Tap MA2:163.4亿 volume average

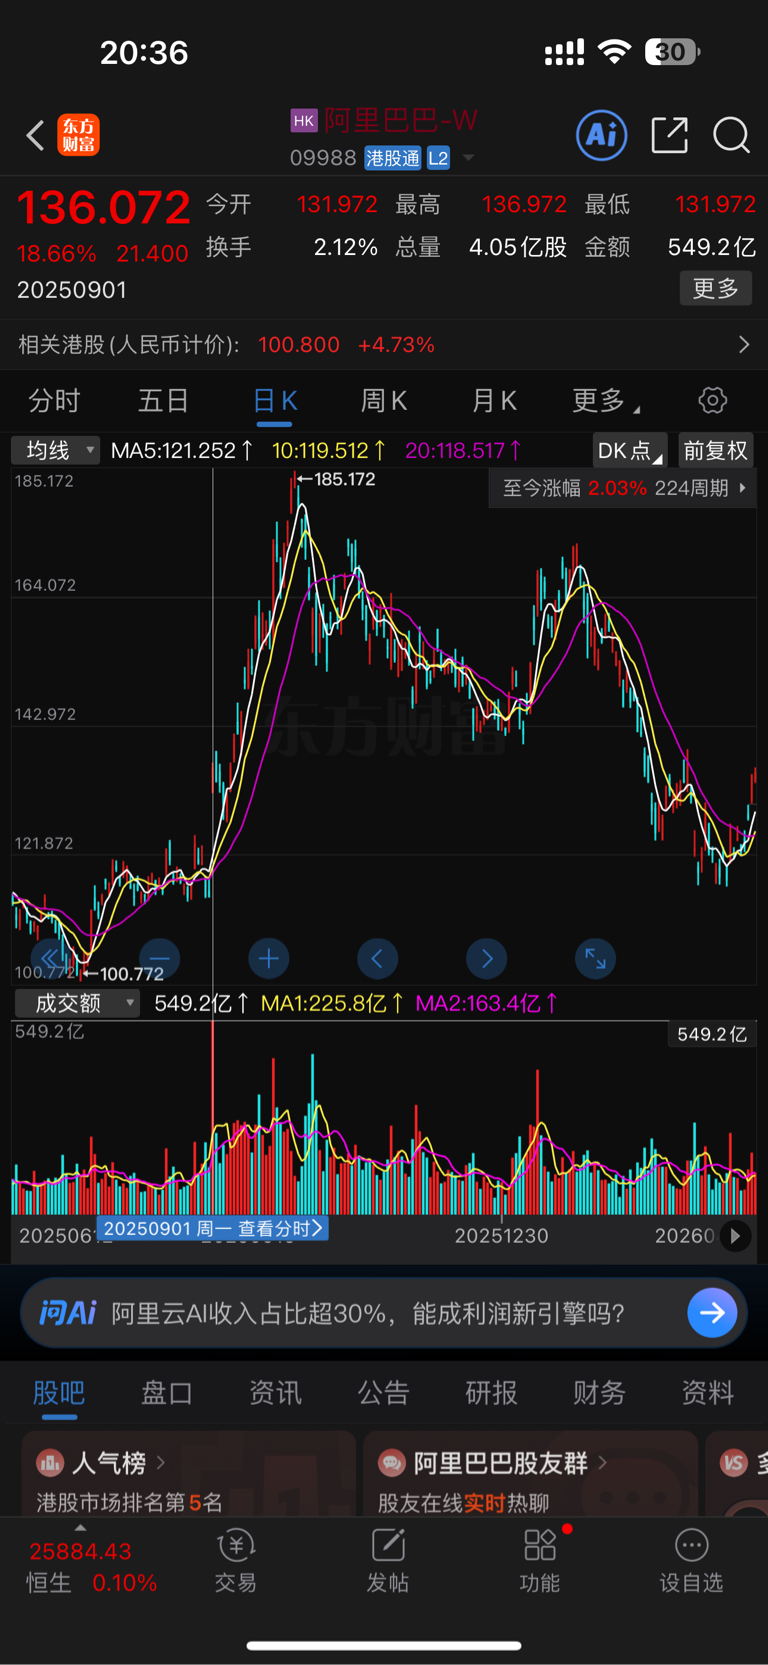(x=487, y=1003)
